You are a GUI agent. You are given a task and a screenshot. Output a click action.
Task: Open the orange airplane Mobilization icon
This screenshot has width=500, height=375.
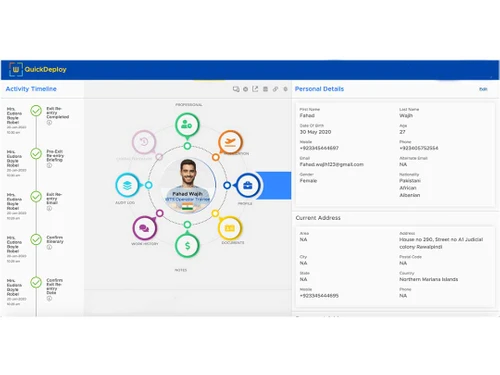pyautogui.click(x=230, y=142)
